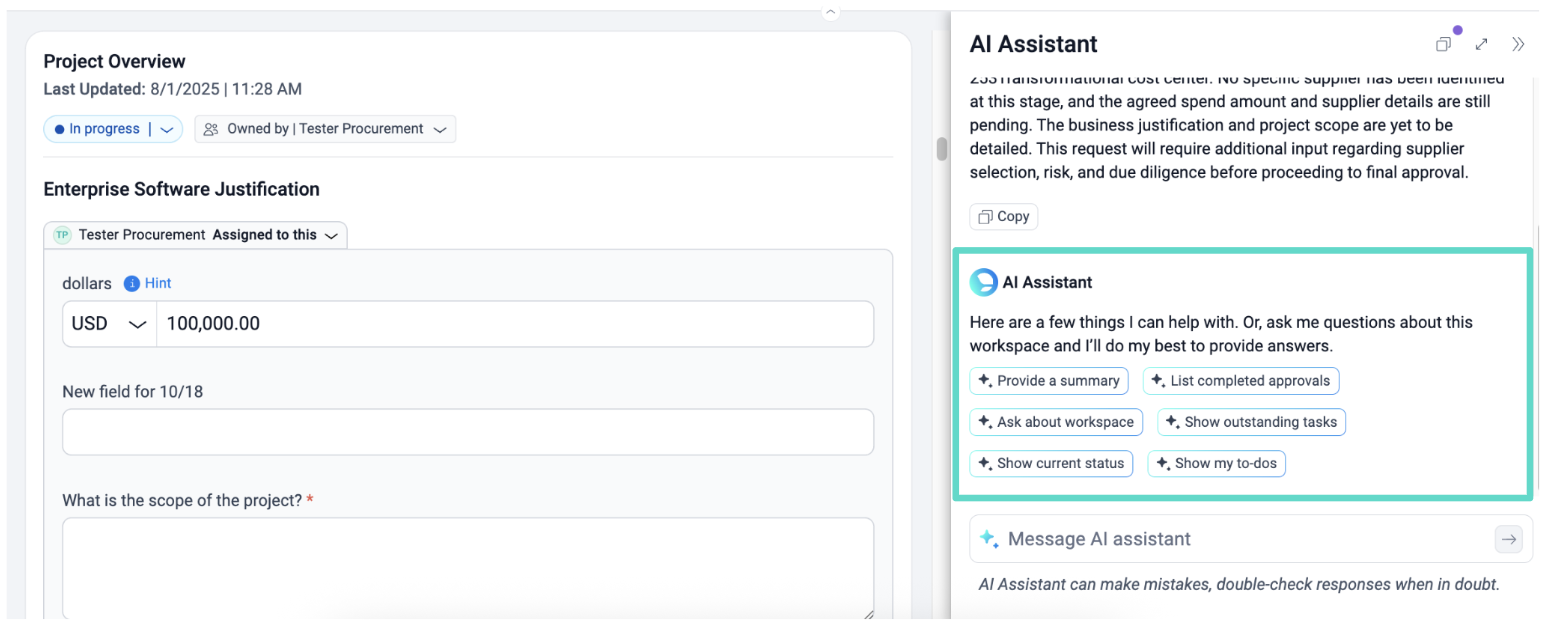1548x620 pixels.
Task: Click the send message arrow icon
Action: [1507, 539]
